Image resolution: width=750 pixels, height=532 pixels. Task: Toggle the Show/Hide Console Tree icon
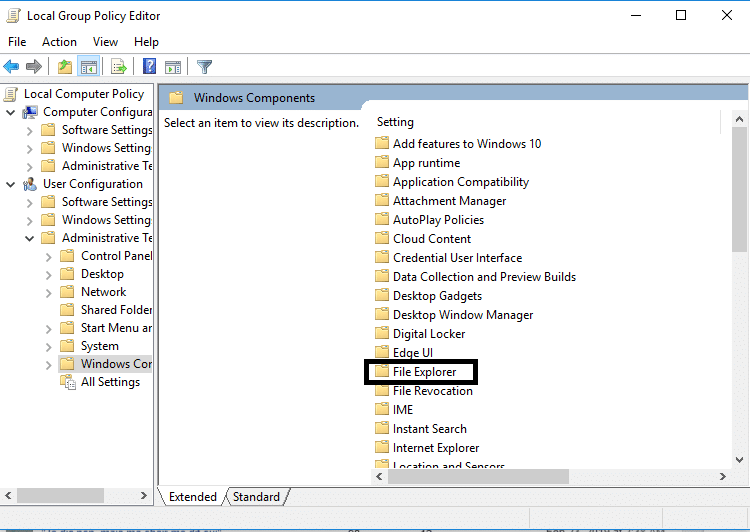tap(88, 67)
